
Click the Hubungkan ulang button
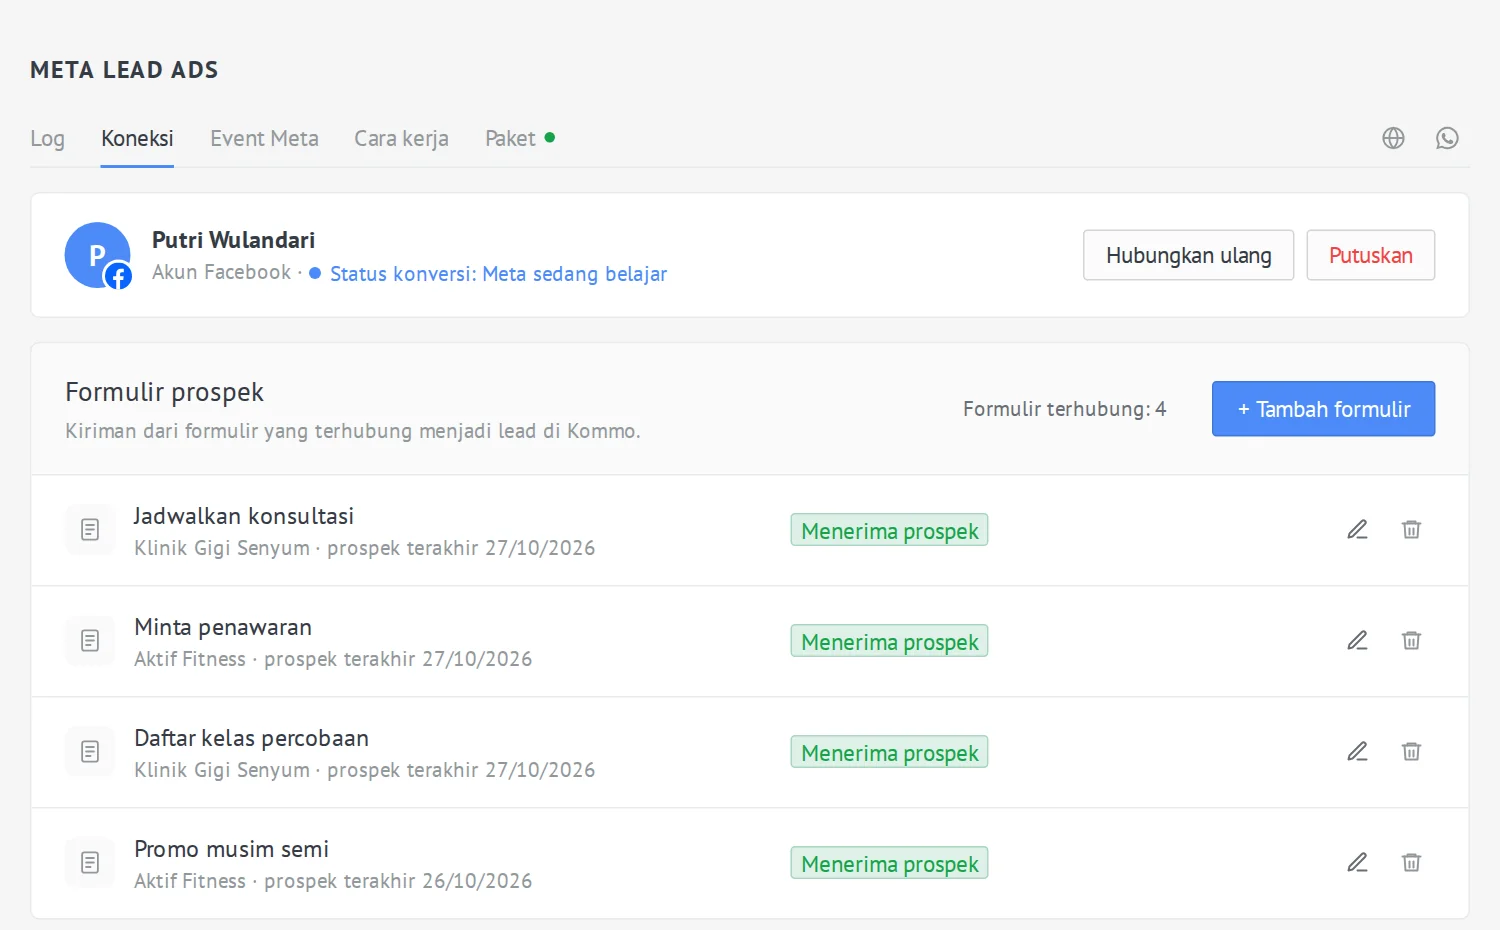[x=1188, y=255]
